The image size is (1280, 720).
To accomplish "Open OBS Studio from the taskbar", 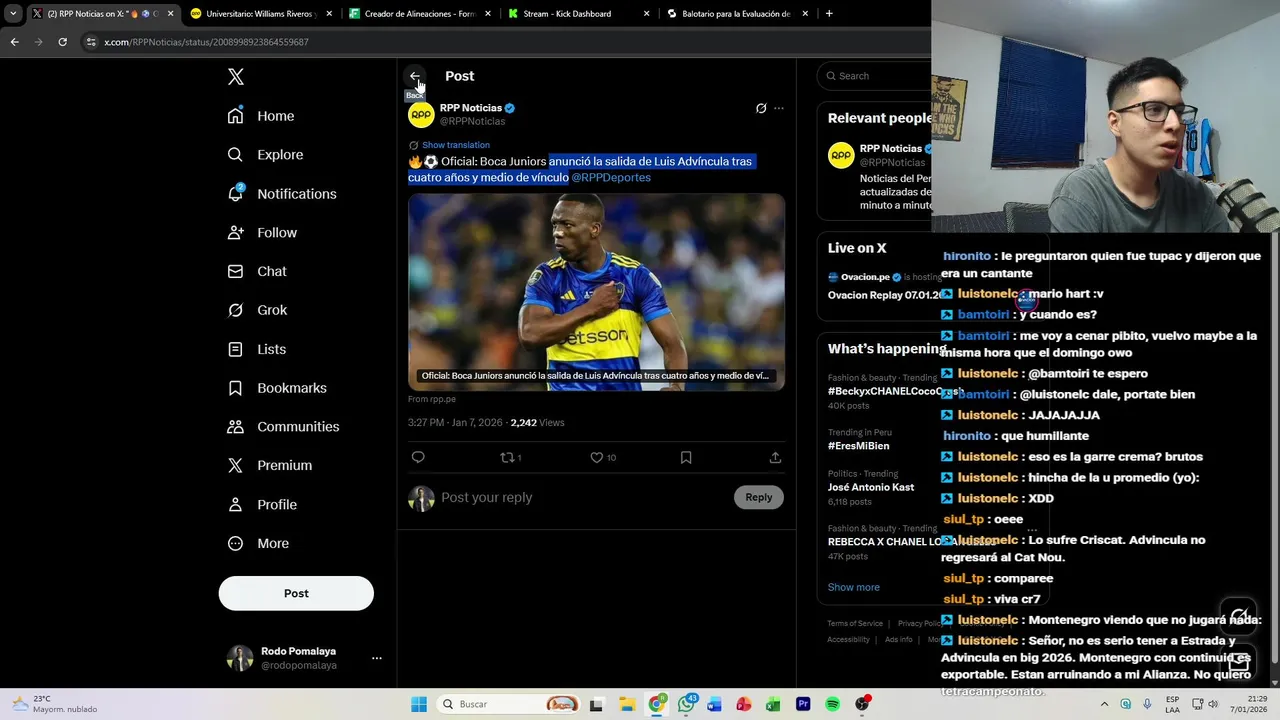I will point(862,704).
